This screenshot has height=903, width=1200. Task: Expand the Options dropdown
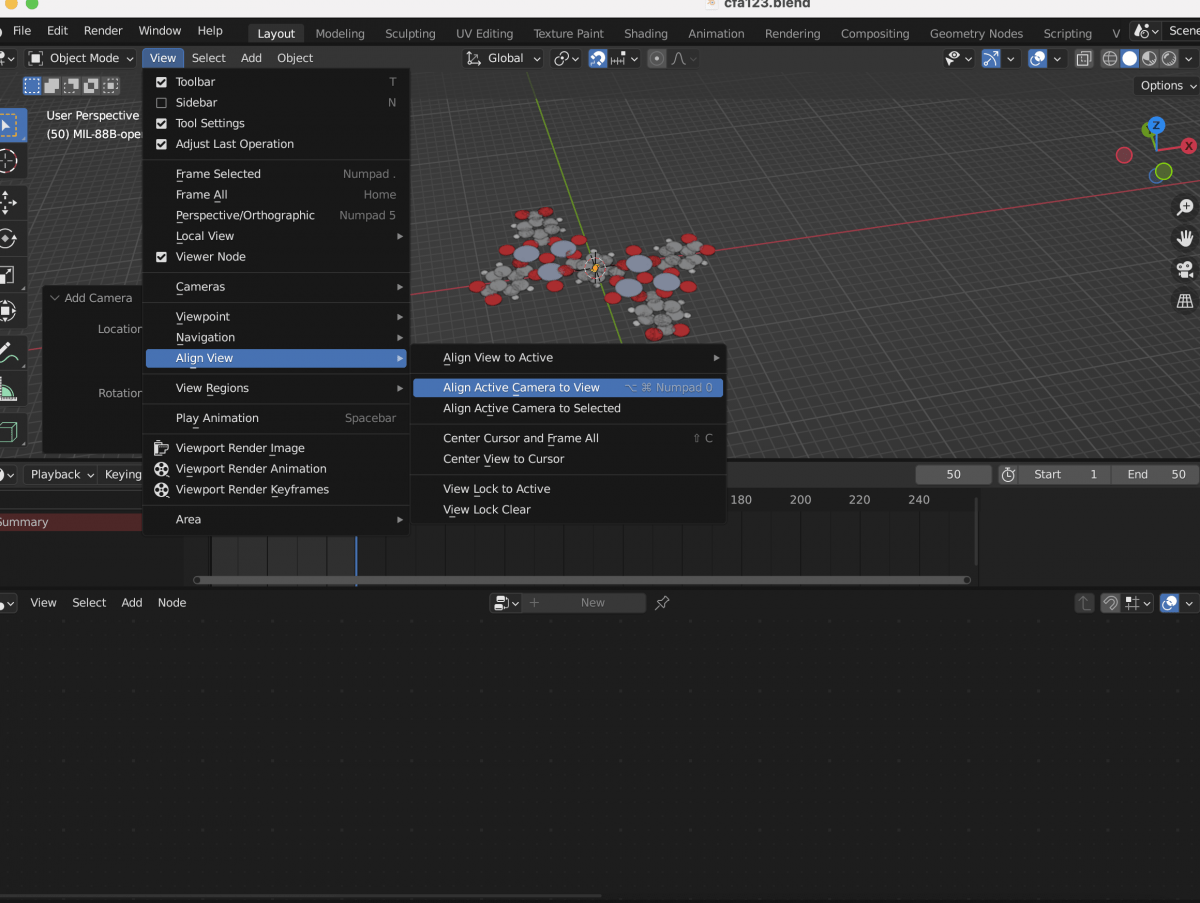pyautogui.click(x=1167, y=86)
